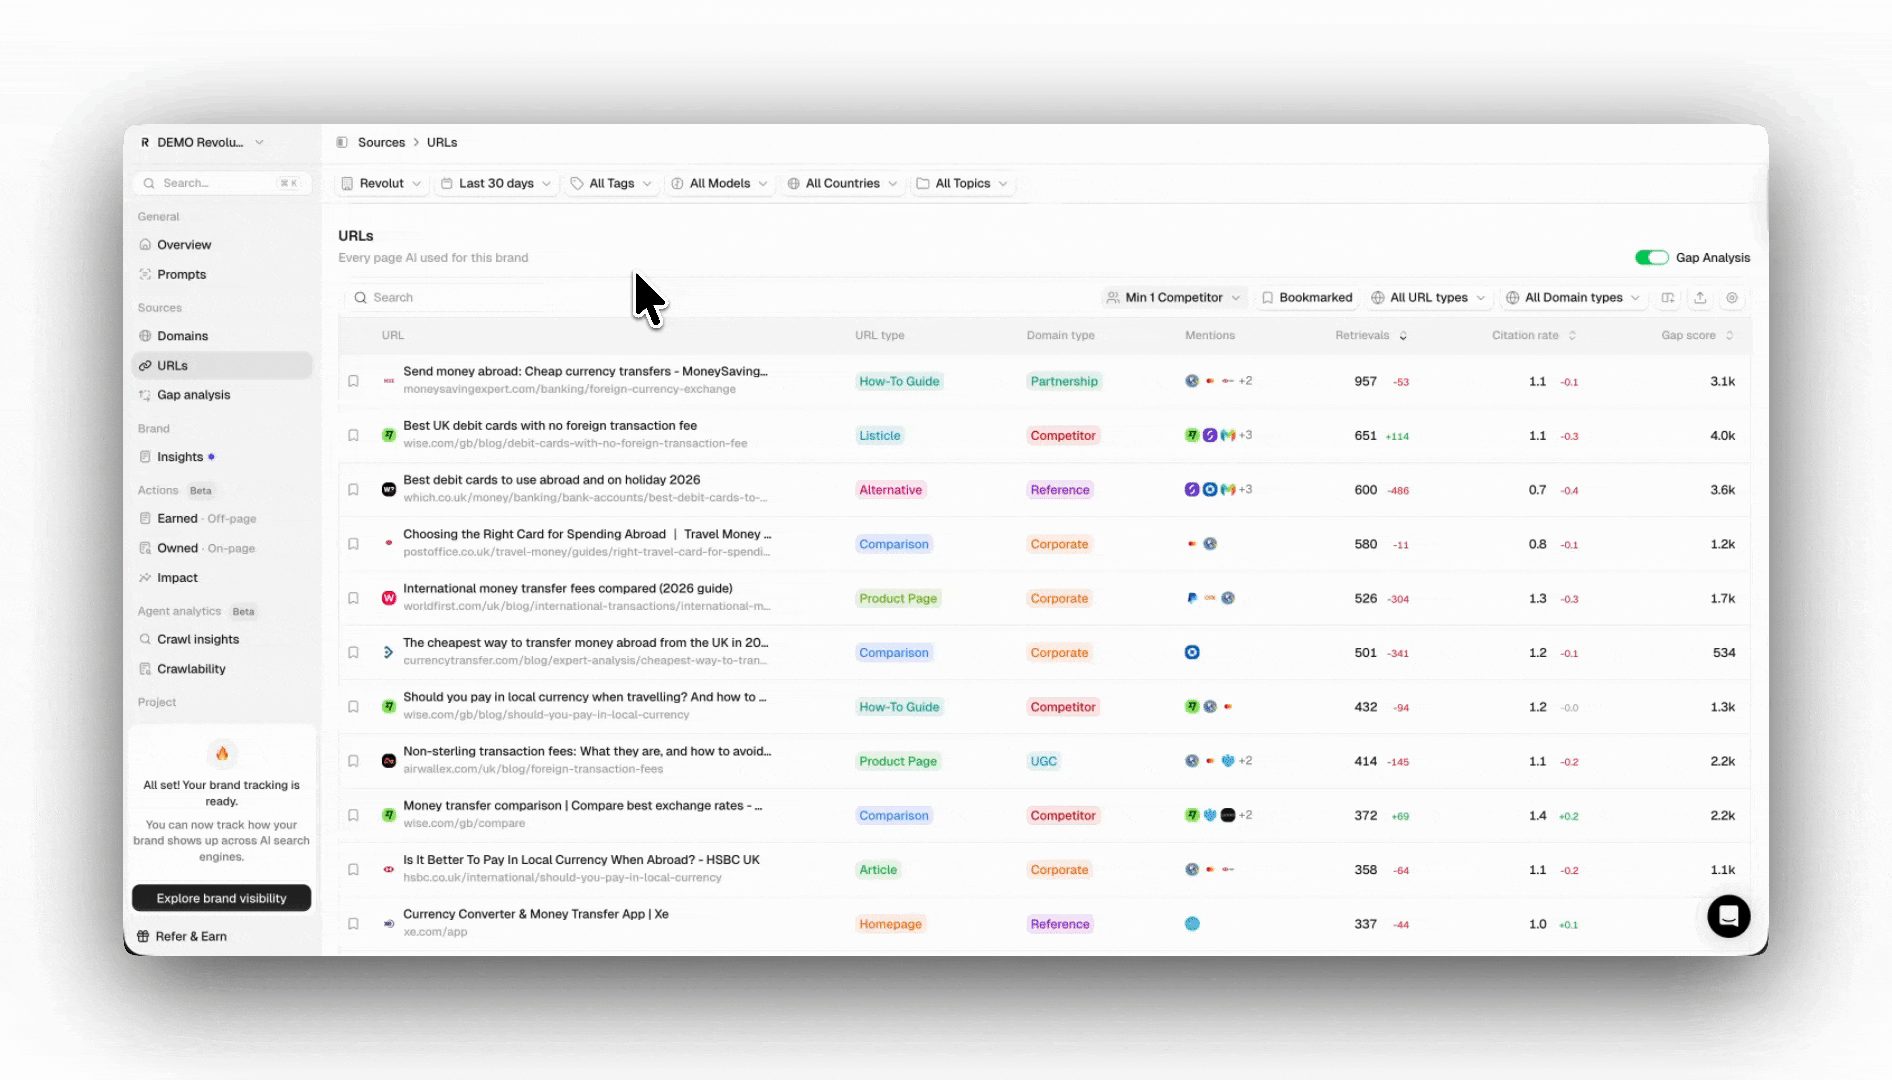Image resolution: width=1892 pixels, height=1080 pixels.
Task: Bookmark the 'Best UK debit cards' row
Action: coord(353,436)
